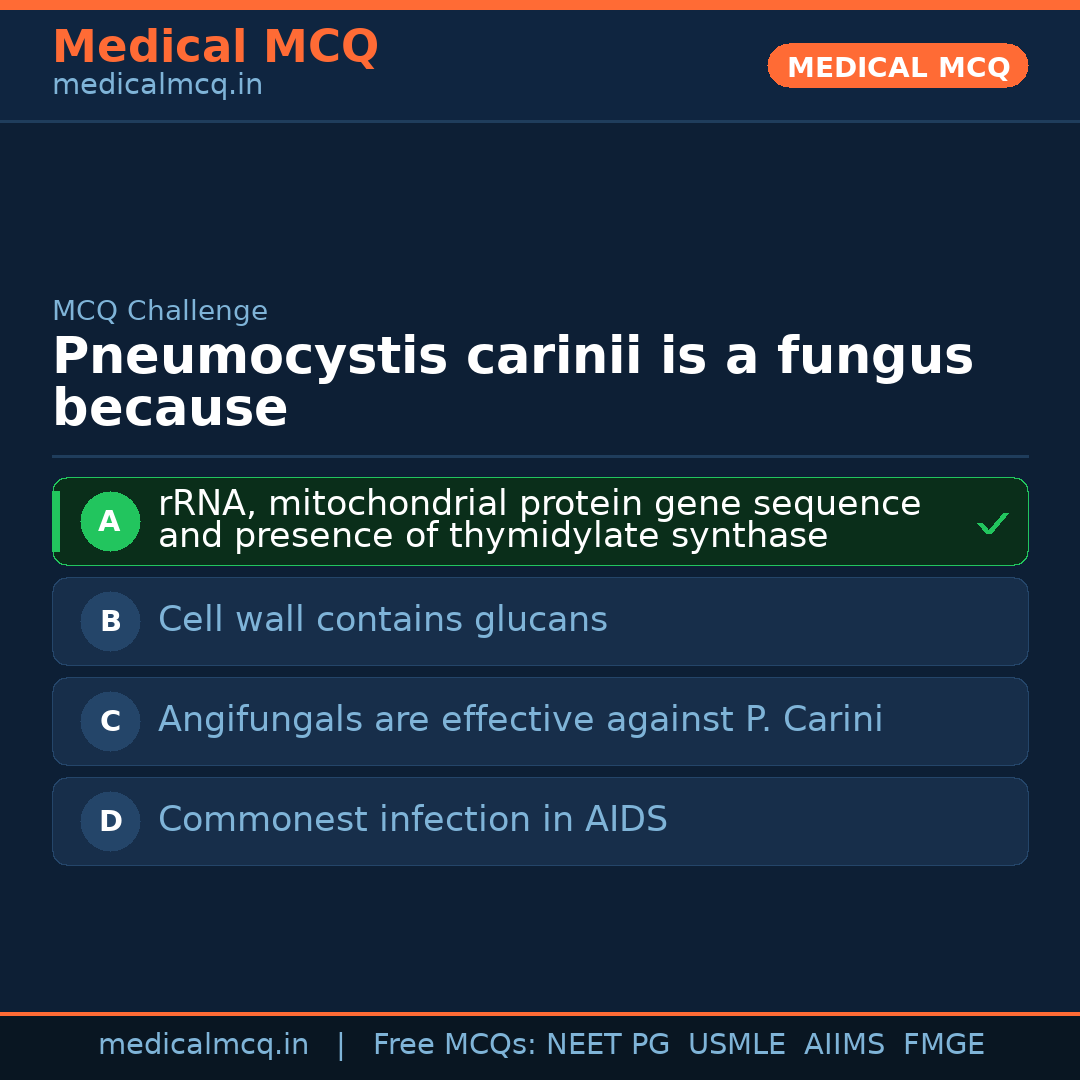Select answer 'Angifungals are effective against P. Carini'
Viewport: 1080px width, 1080px height.
pos(520,720)
